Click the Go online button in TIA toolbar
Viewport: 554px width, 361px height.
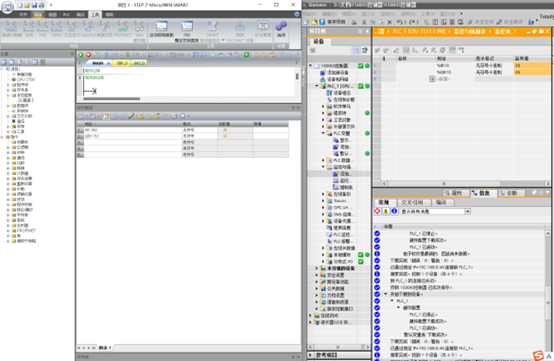pyautogui.click(x=480, y=22)
